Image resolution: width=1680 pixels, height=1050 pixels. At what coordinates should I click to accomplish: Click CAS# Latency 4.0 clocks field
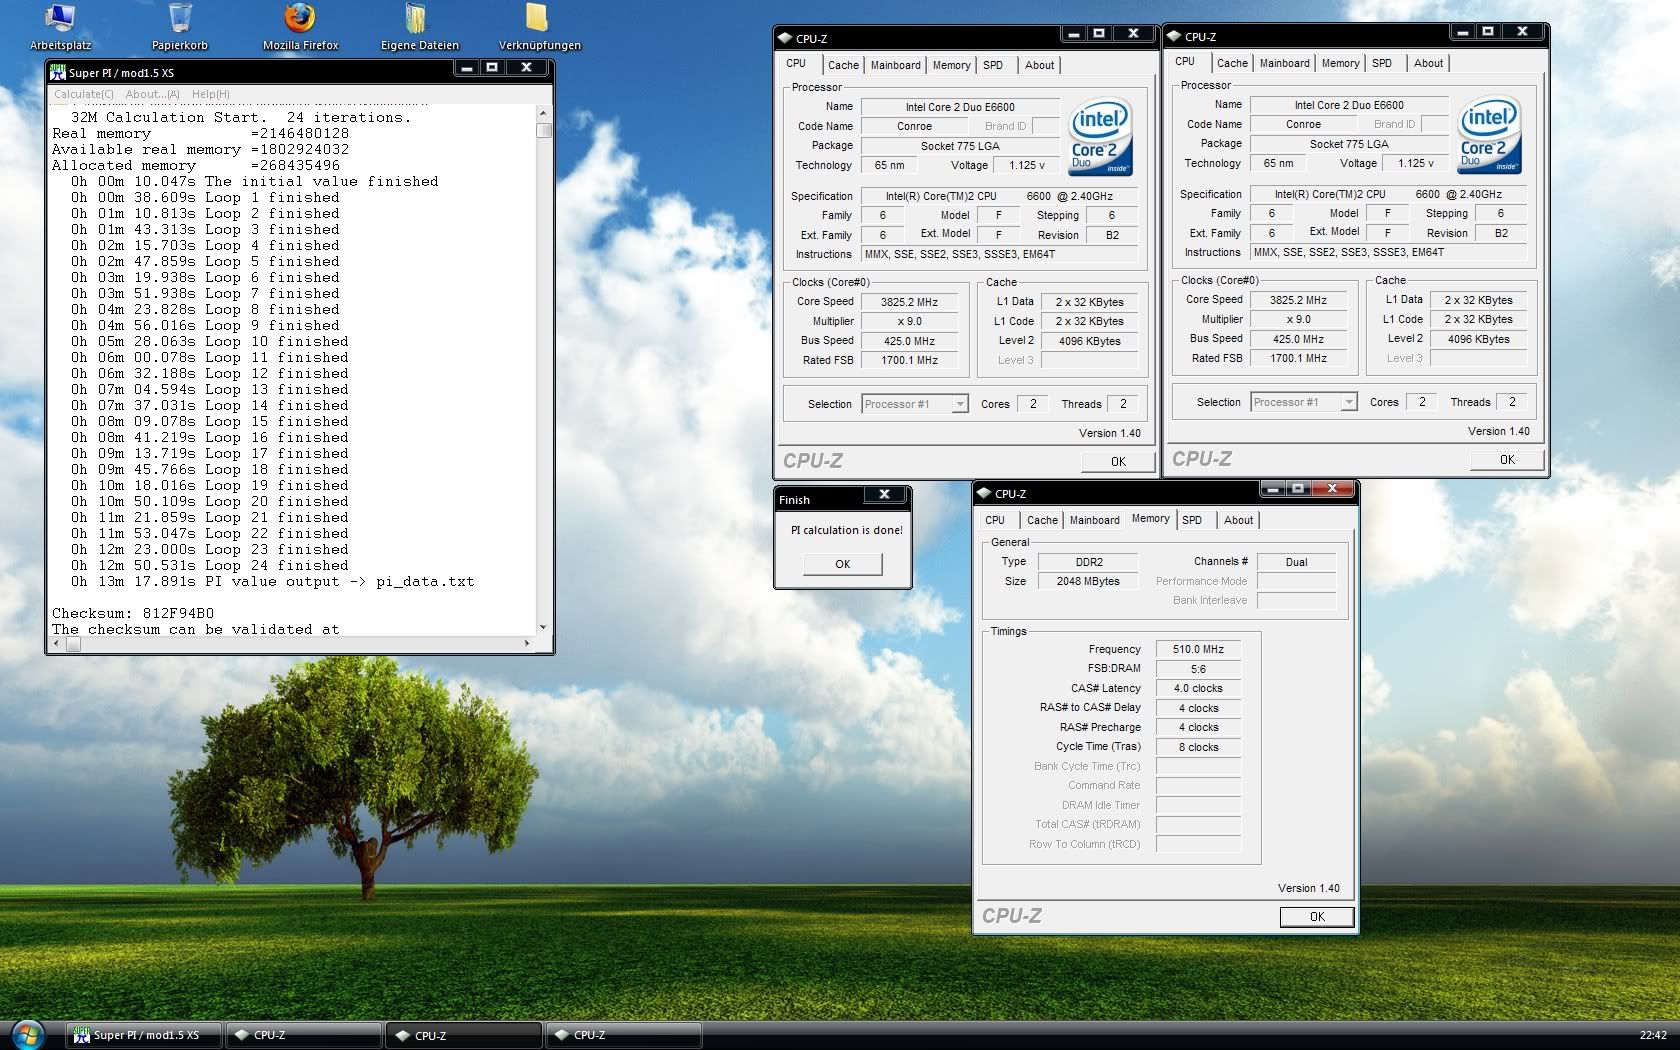click(1198, 688)
